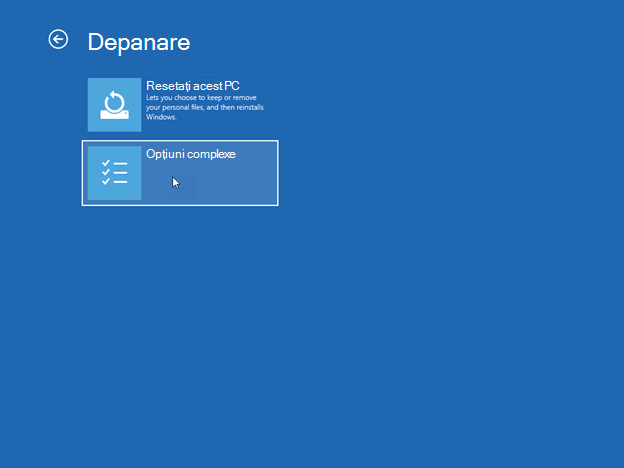Screen dimensions: 624x468
Task: Go back using the circled arrow
Action: (x=58, y=39)
